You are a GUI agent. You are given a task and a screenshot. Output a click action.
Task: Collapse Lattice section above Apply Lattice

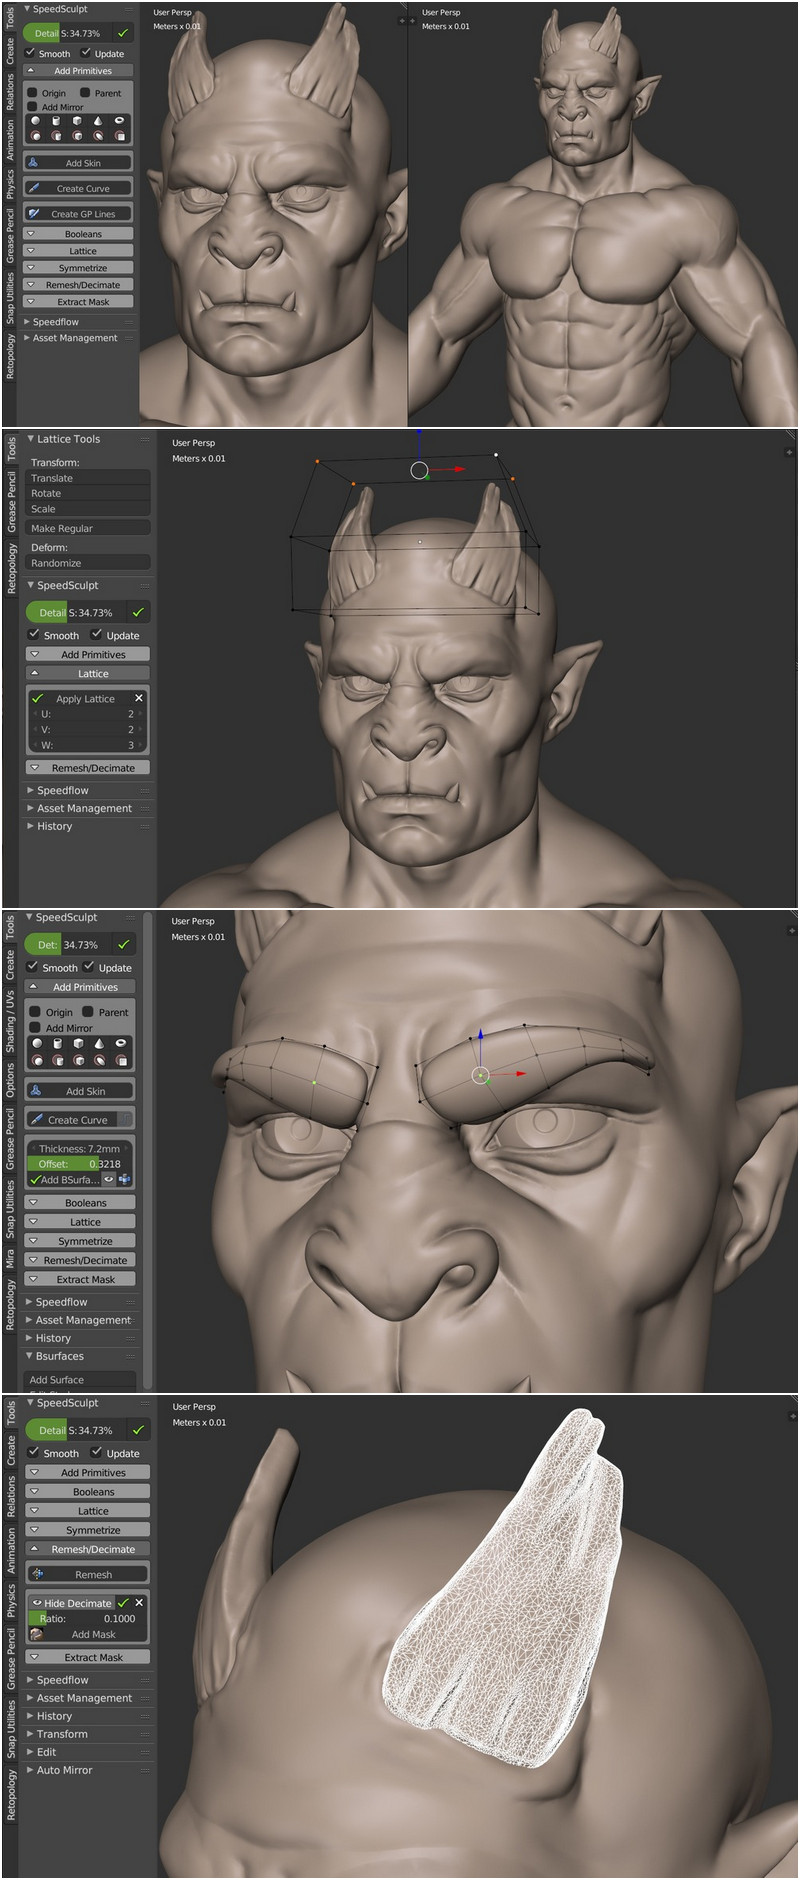[x=88, y=674]
